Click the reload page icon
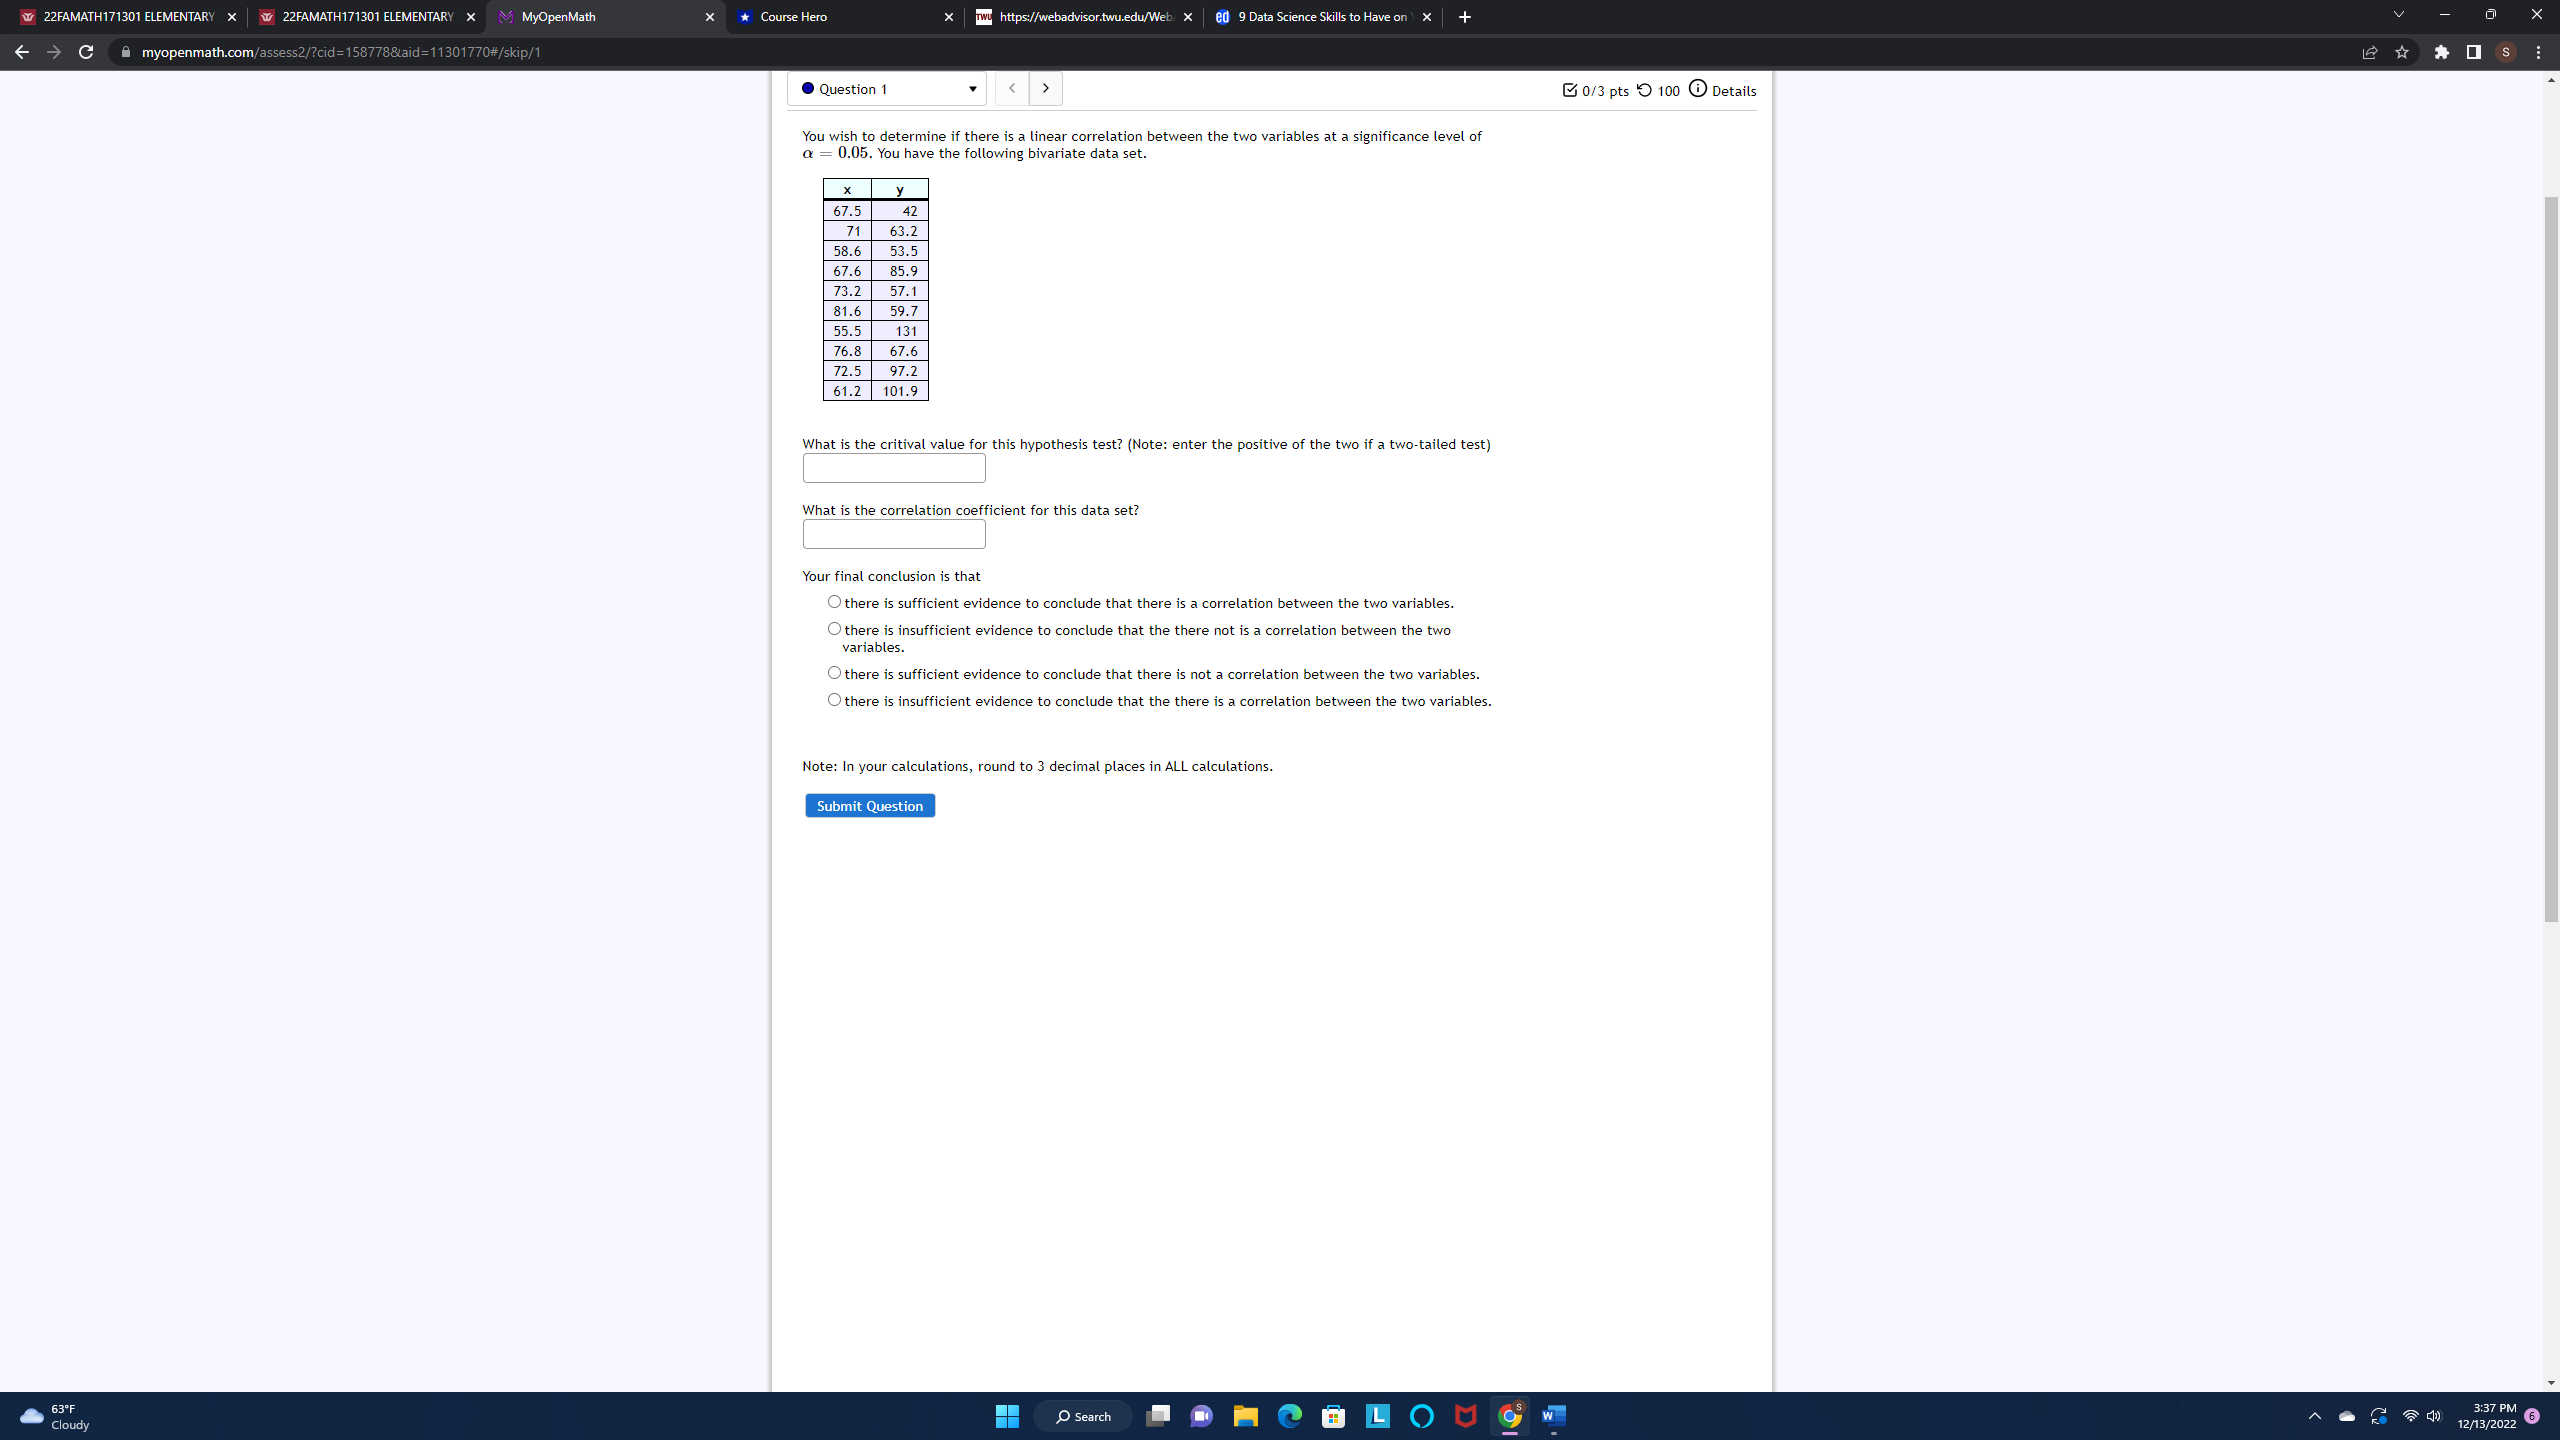 pyautogui.click(x=86, y=52)
